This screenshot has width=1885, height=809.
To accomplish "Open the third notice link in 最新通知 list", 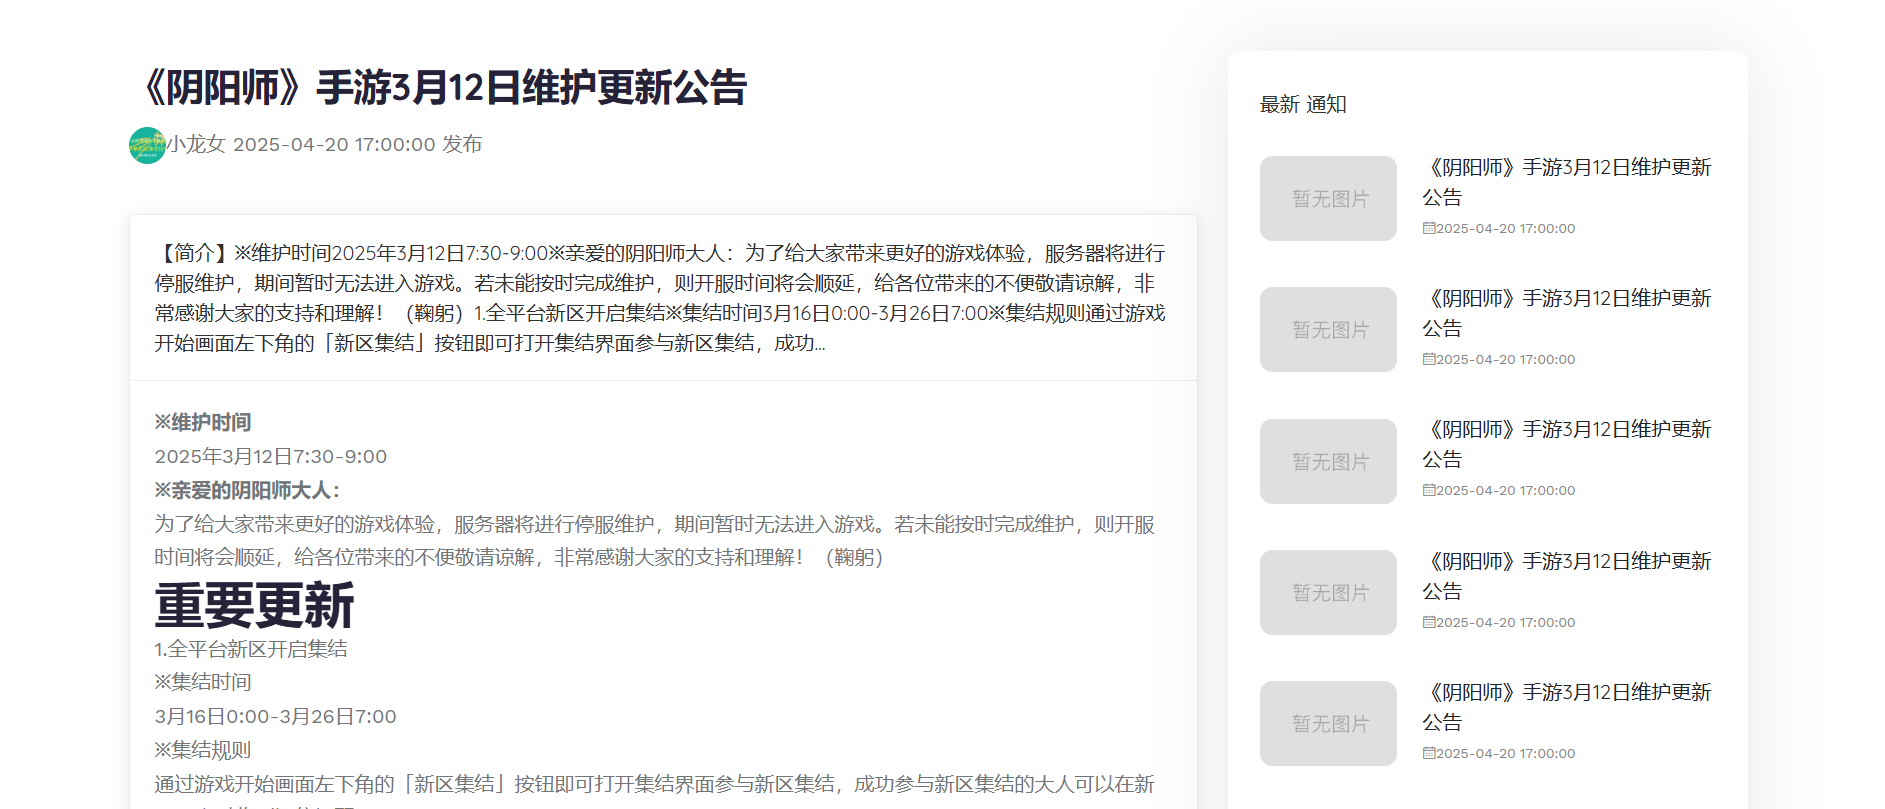I will pyautogui.click(x=1567, y=444).
